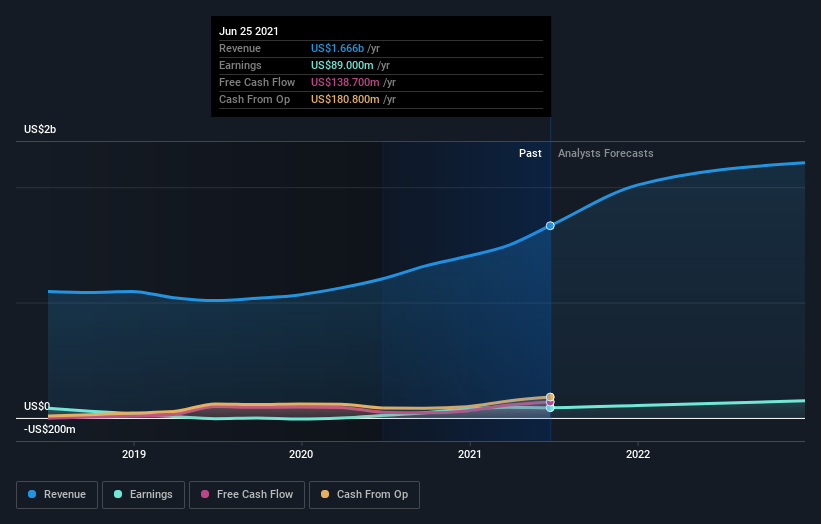Click the US$1.666b revenue value
Screen dimensions: 821x524
[337, 48]
